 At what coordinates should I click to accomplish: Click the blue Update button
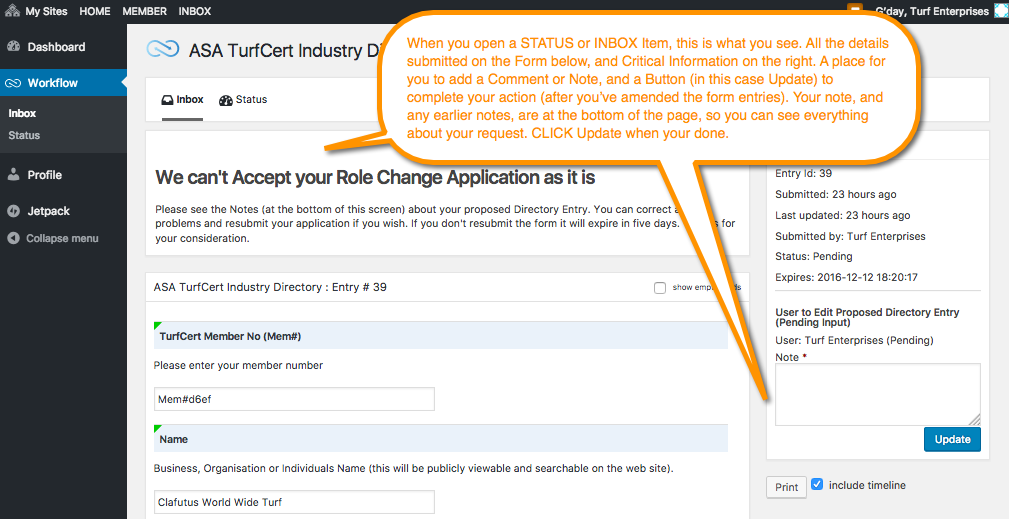tap(952, 439)
